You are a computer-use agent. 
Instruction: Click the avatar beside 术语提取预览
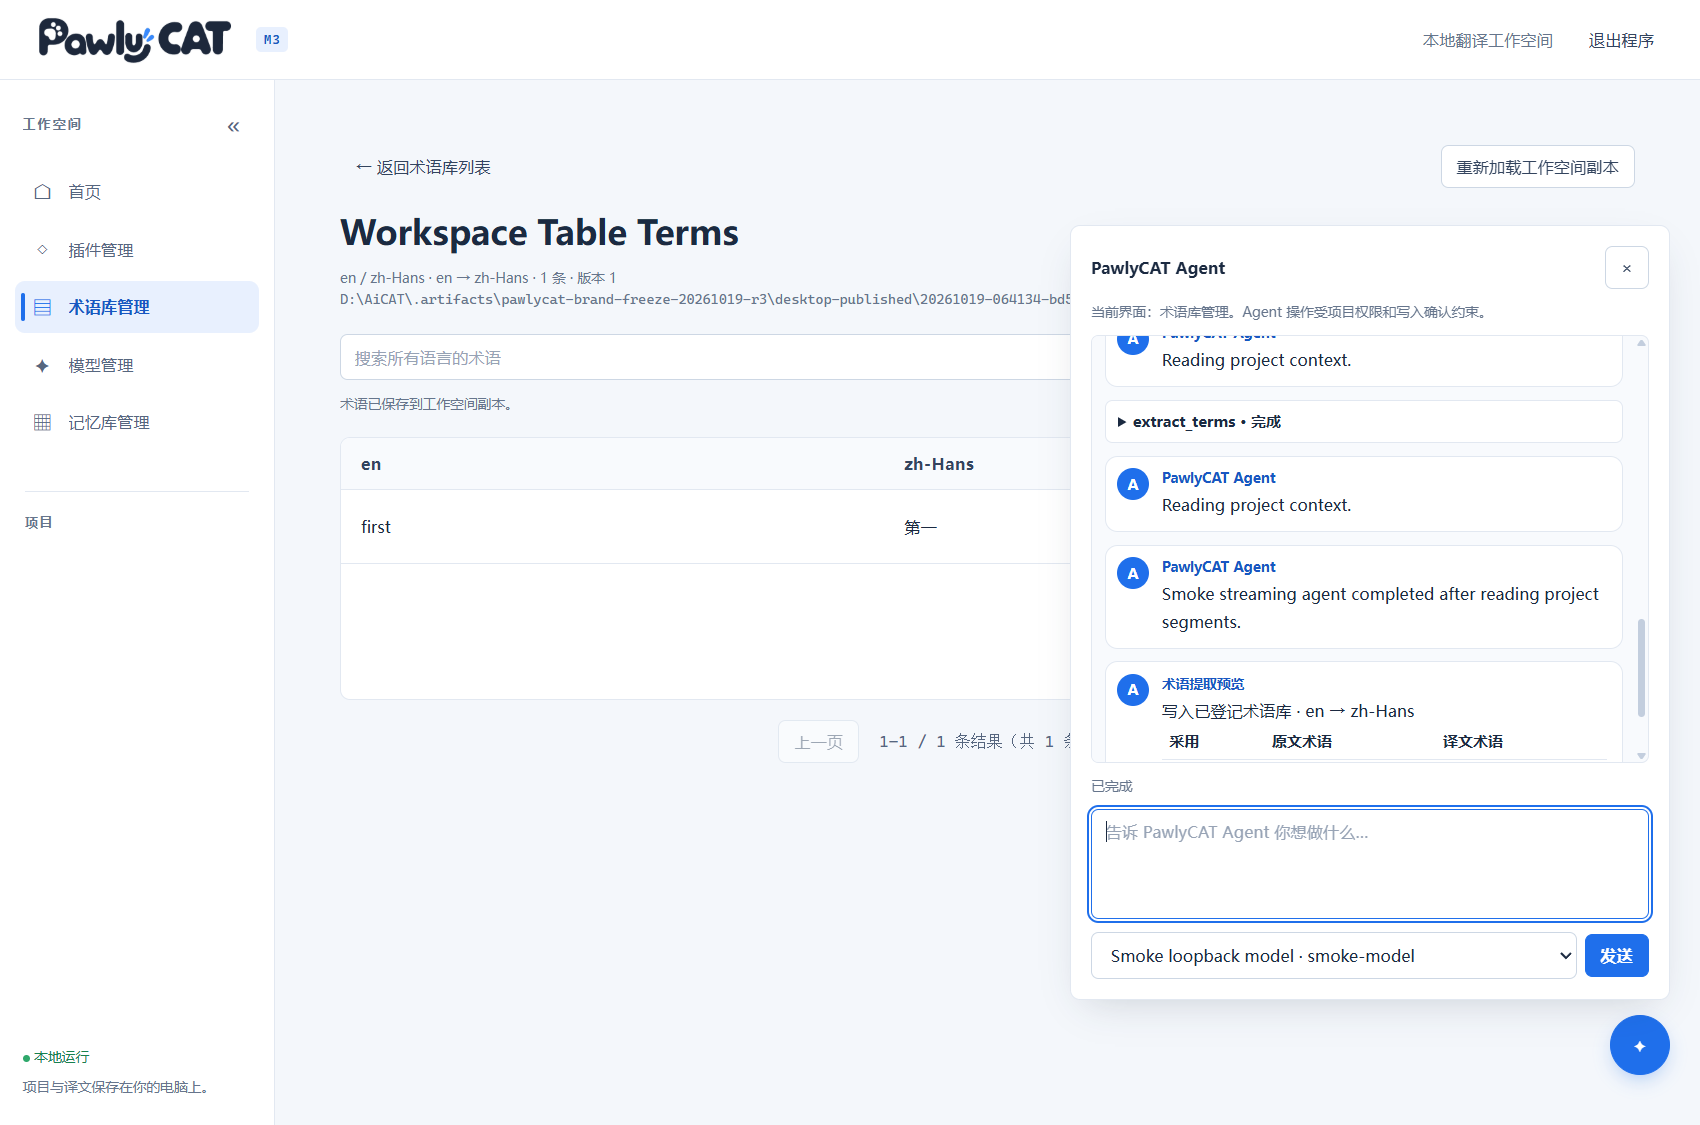tap(1133, 690)
